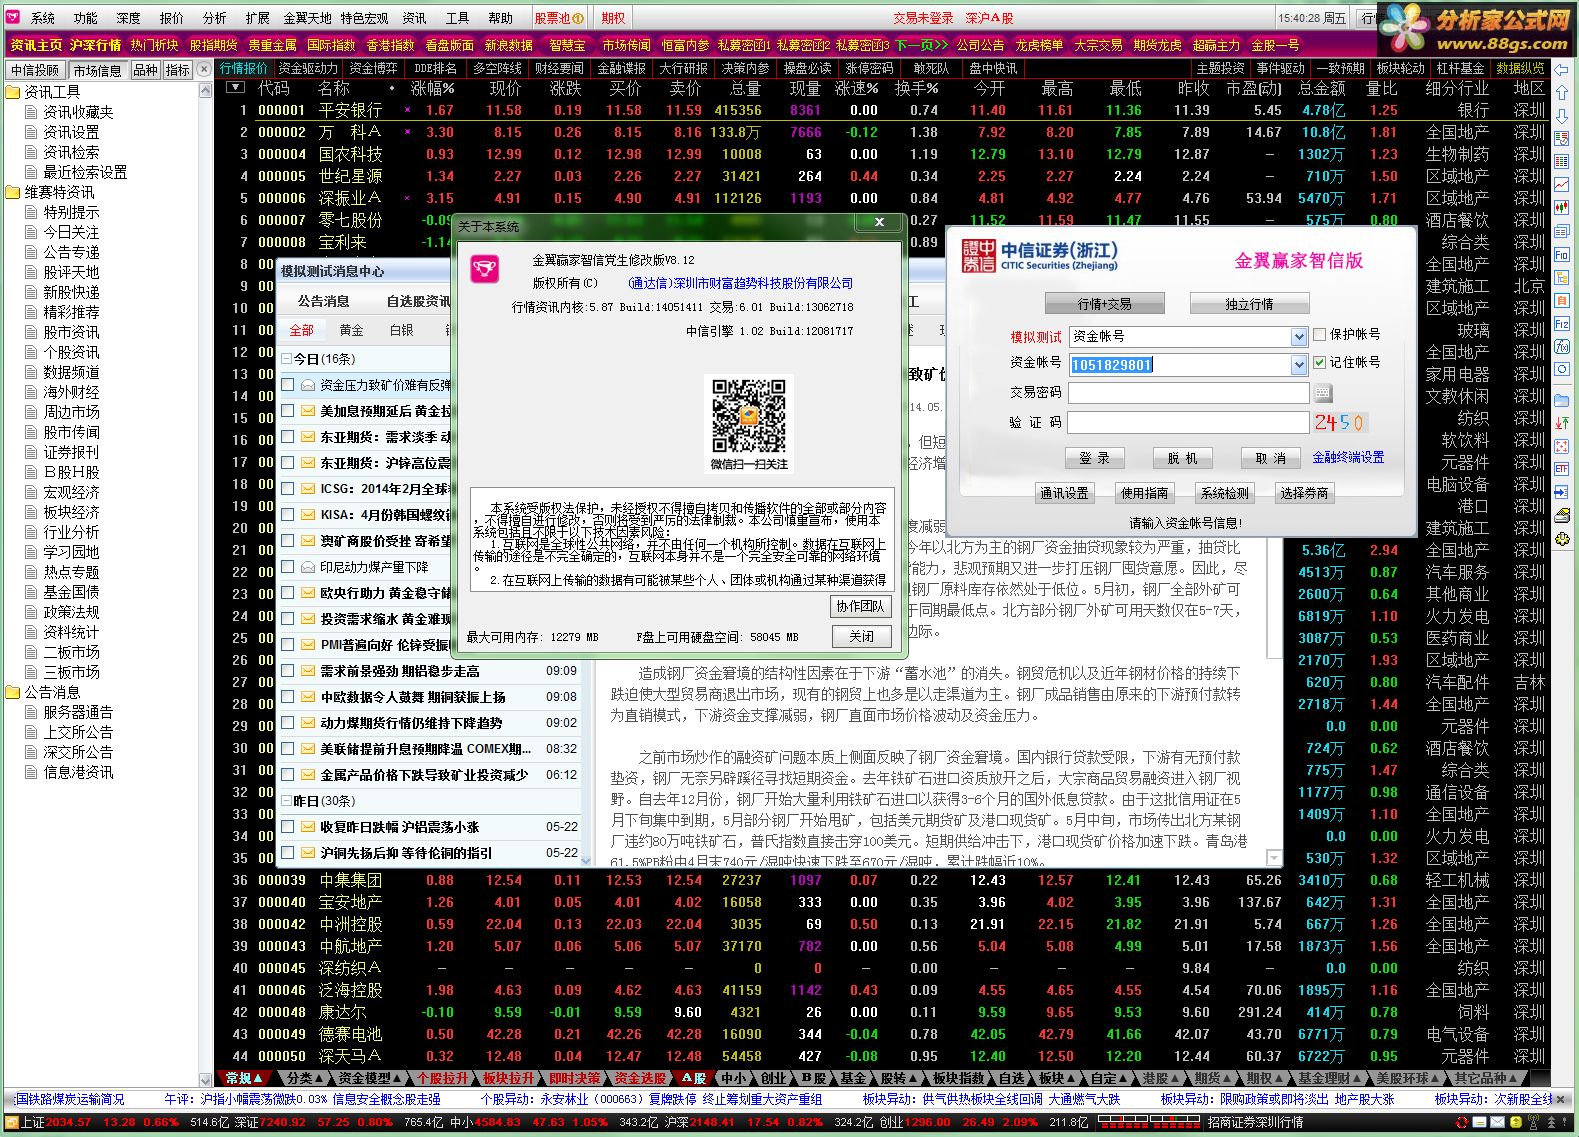The image size is (1579, 1137).
Task: Click 协作团队 button in About dialog
Action: tap(860, 606)
